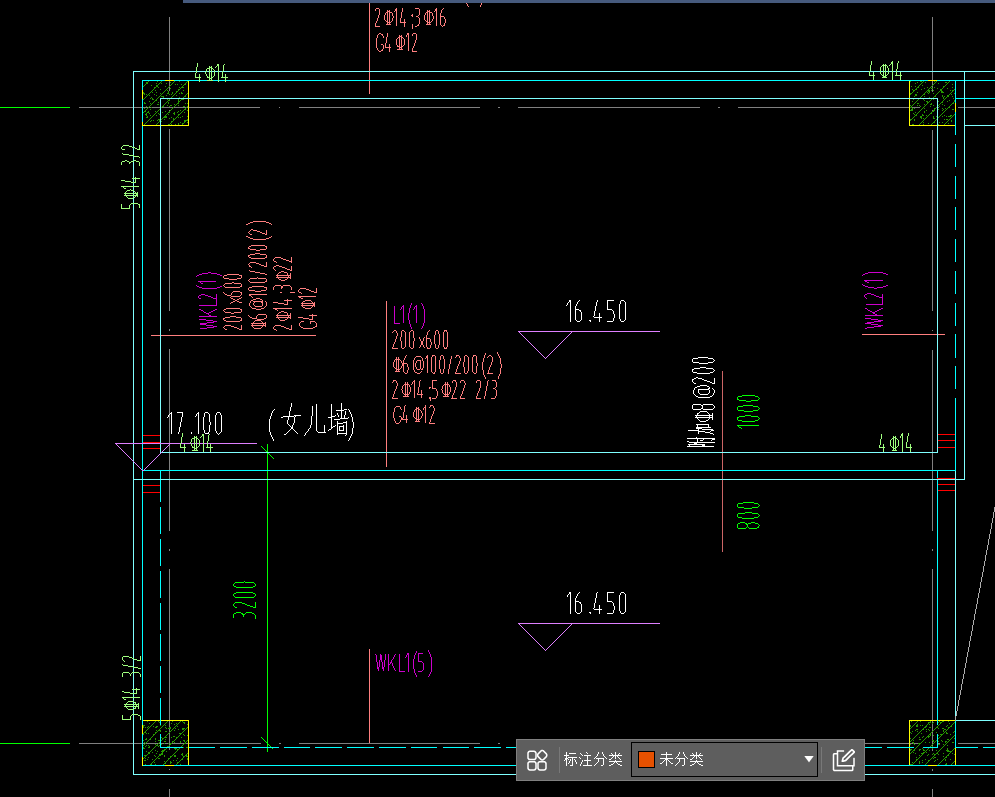The image size is (995, 797).
Task: Click the 标注分类 label in the toolbar
Action: pos(593,760)
